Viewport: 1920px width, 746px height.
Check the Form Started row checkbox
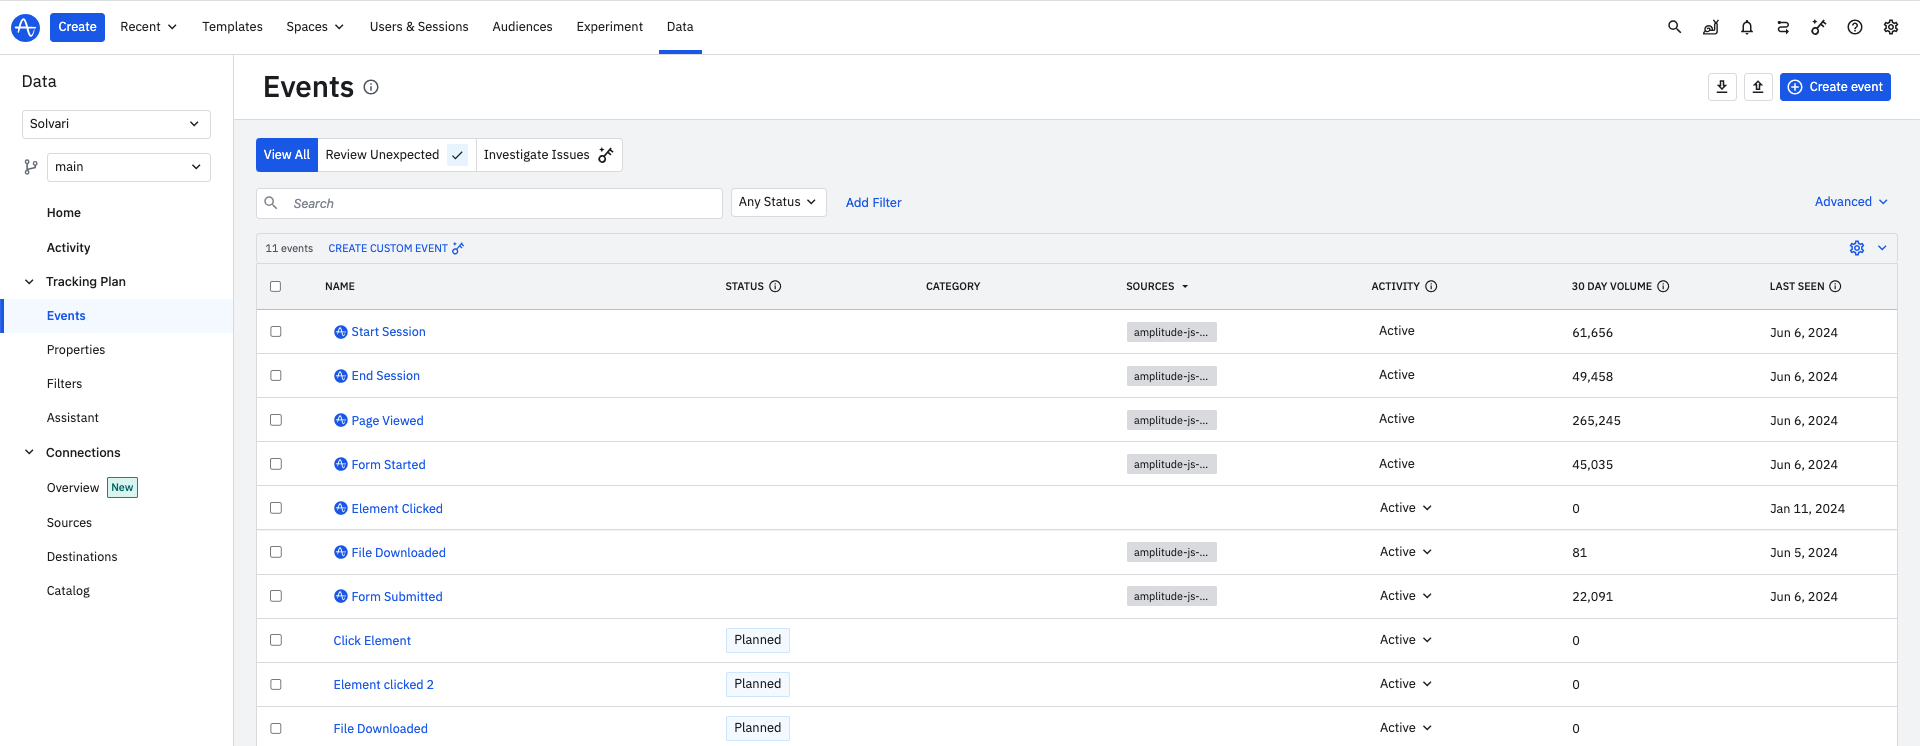(x=276, y=464)
